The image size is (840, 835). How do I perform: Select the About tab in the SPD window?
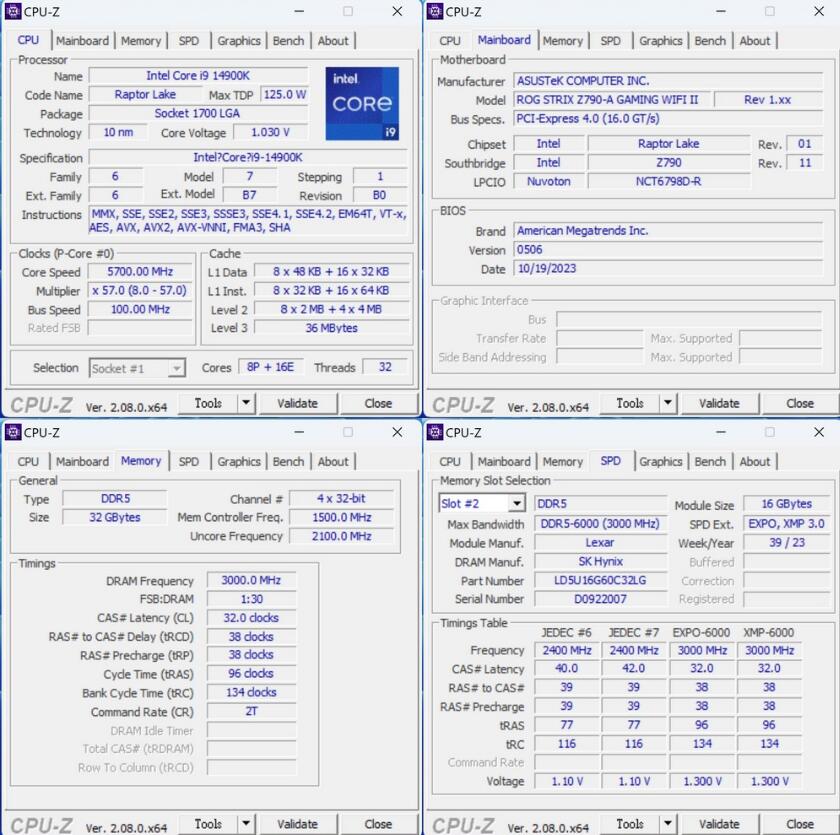click(755, 461)
